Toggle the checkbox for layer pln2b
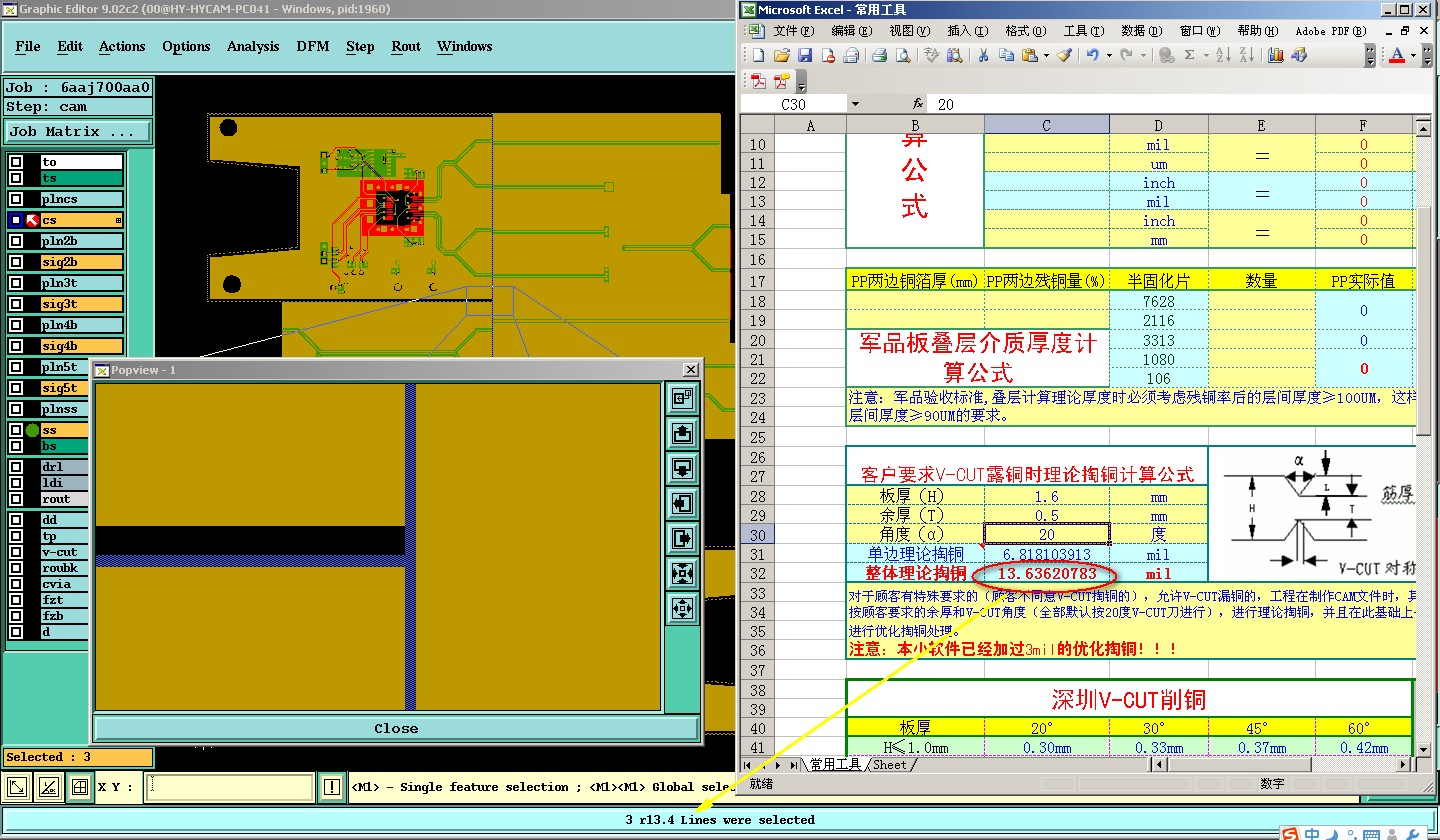 16,241
